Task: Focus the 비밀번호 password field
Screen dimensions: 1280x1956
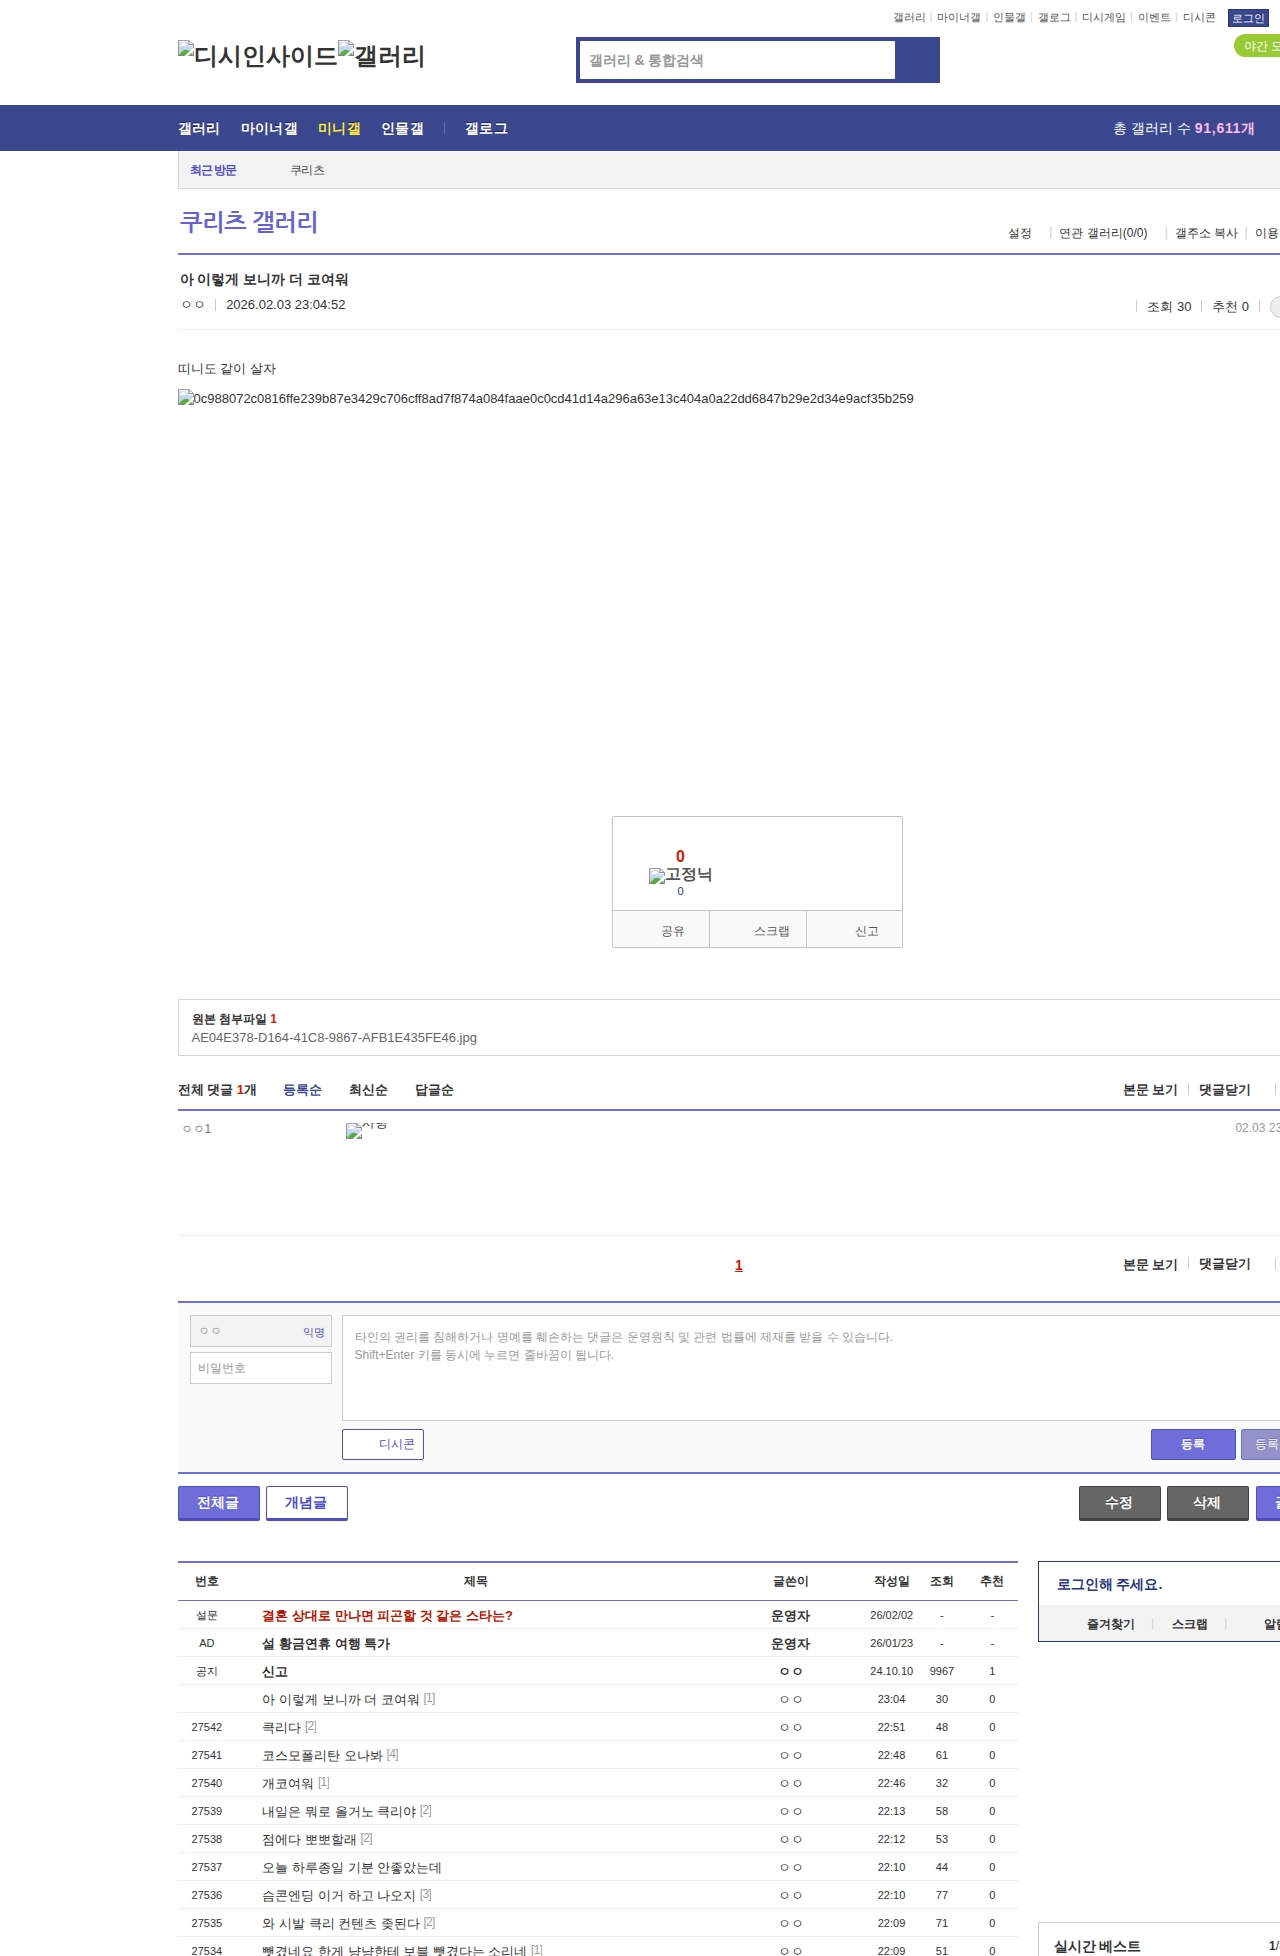Action: 260,1368
